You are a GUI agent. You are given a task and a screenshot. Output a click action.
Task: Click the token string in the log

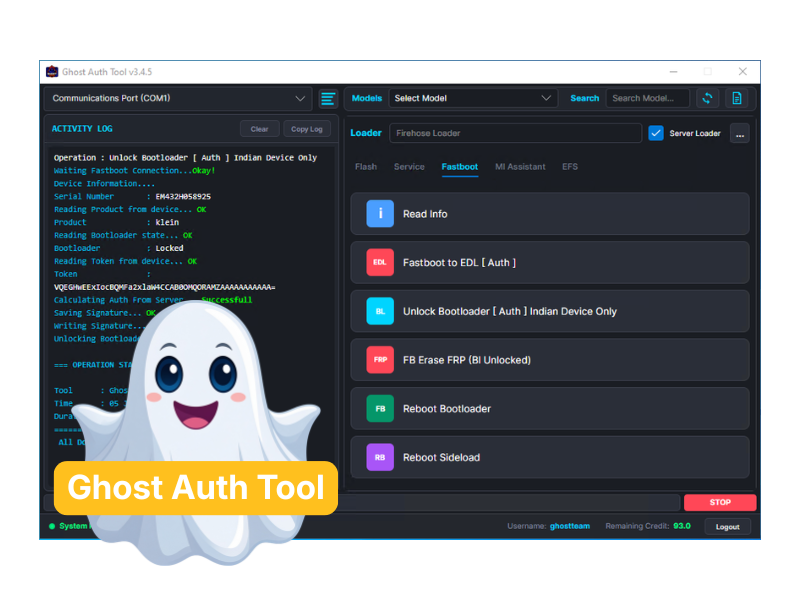point(164,287)
